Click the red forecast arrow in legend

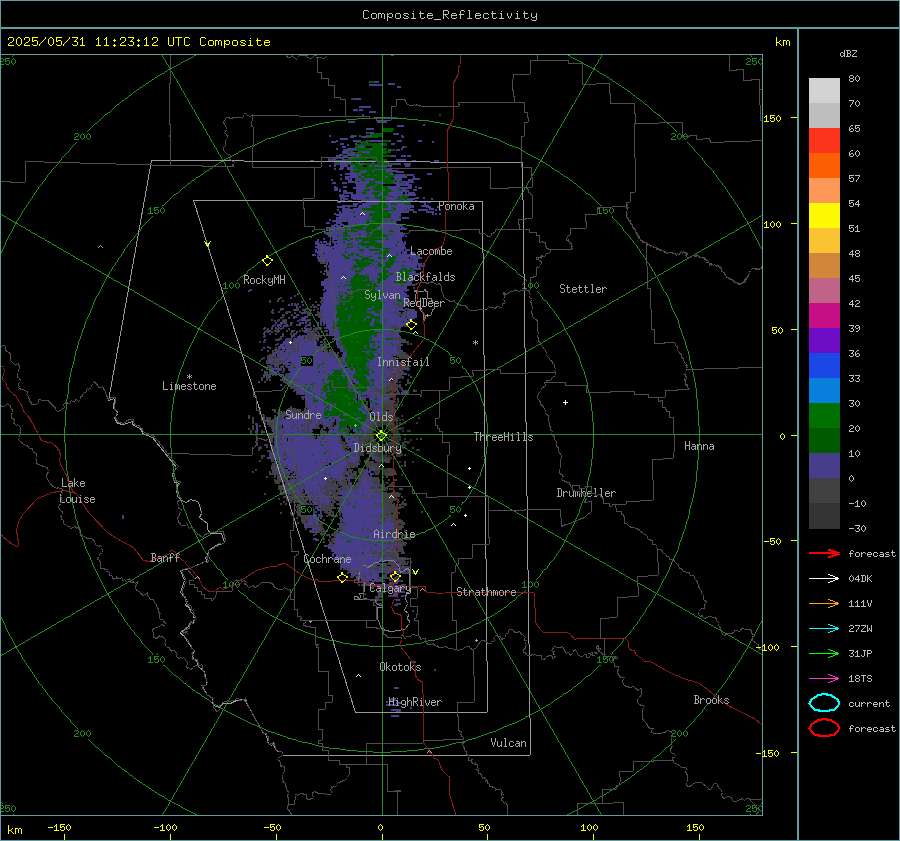(824, 553)
